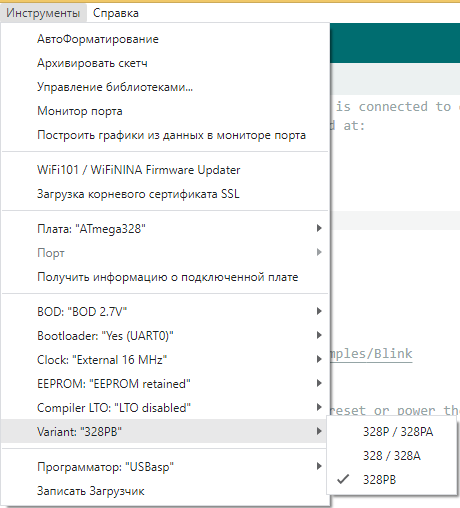This screenshot has height=508, width=460.
Task: Expand Clock: "External 16 MHz" submenu
Action: tap(165, 360)
